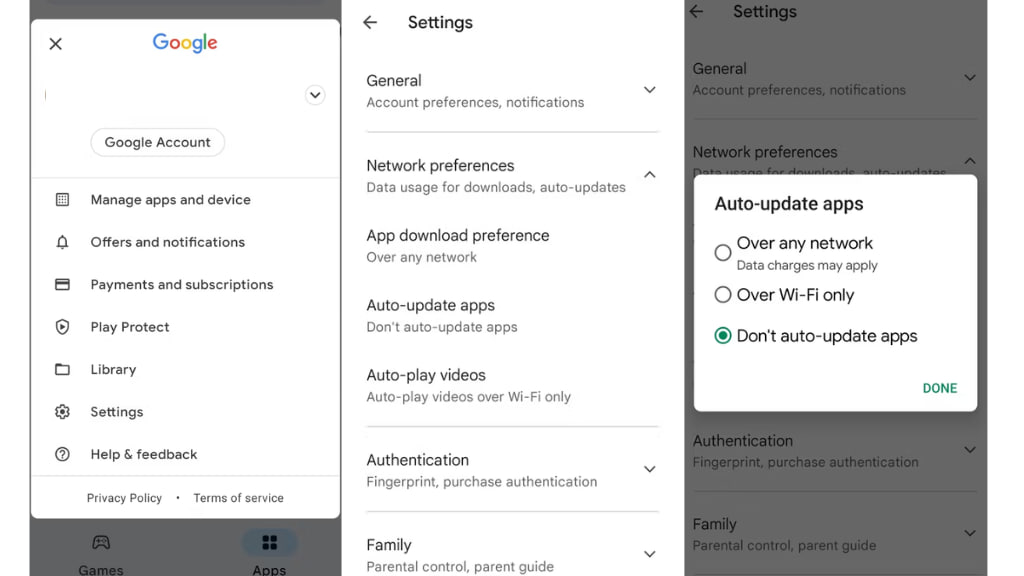The image size is (1024, 576).
Task: Select Don't auto-update apps radio button
Action: [723, 336]
